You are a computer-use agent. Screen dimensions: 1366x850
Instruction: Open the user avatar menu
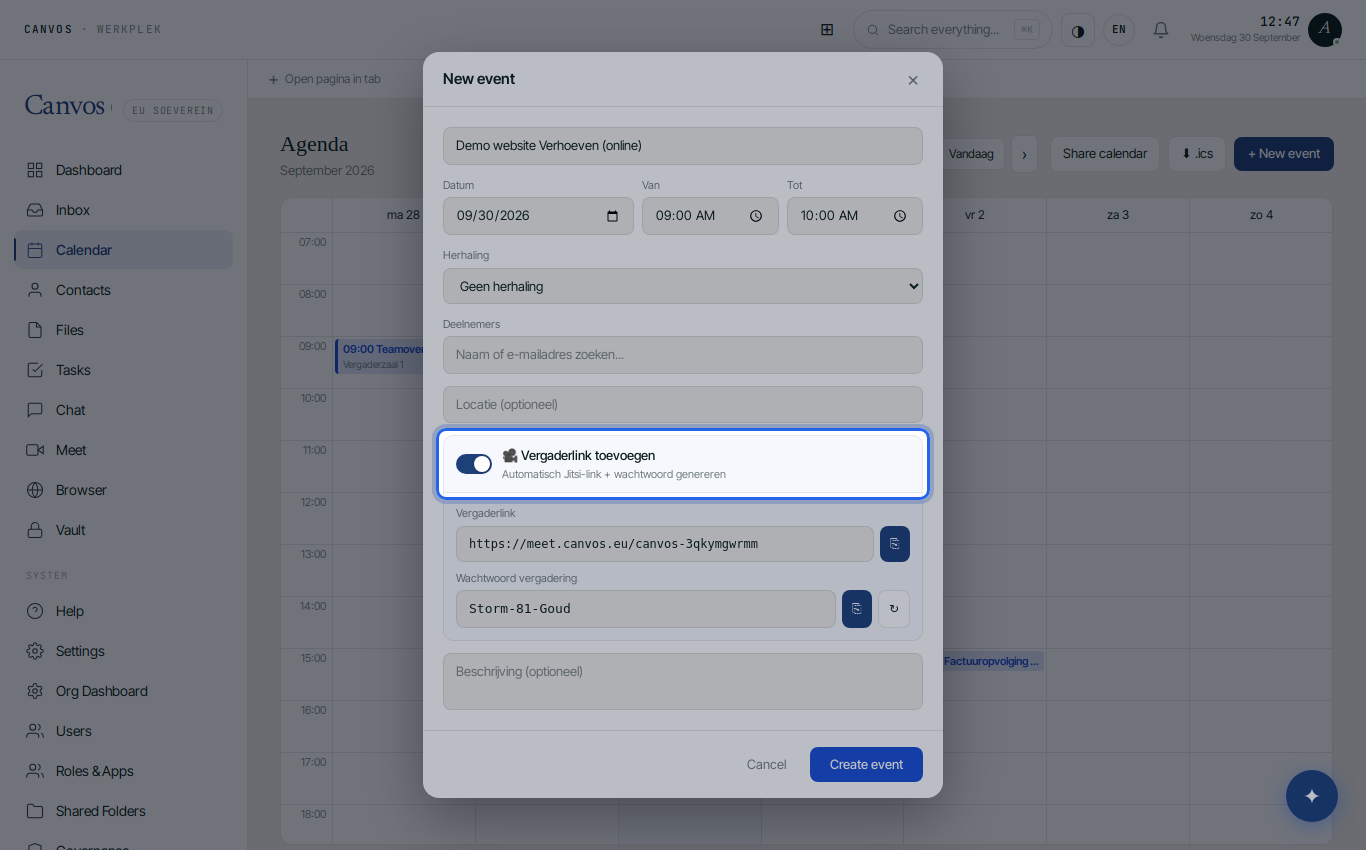pyautogui.click(x=1325, y=30)
